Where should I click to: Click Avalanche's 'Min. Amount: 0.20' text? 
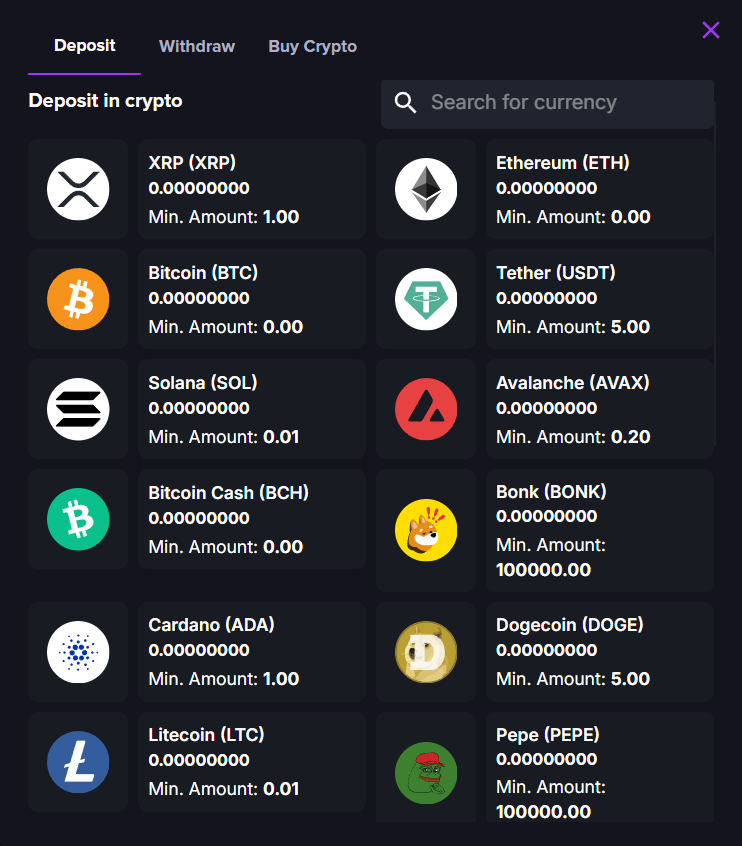(x=573, y=437)
